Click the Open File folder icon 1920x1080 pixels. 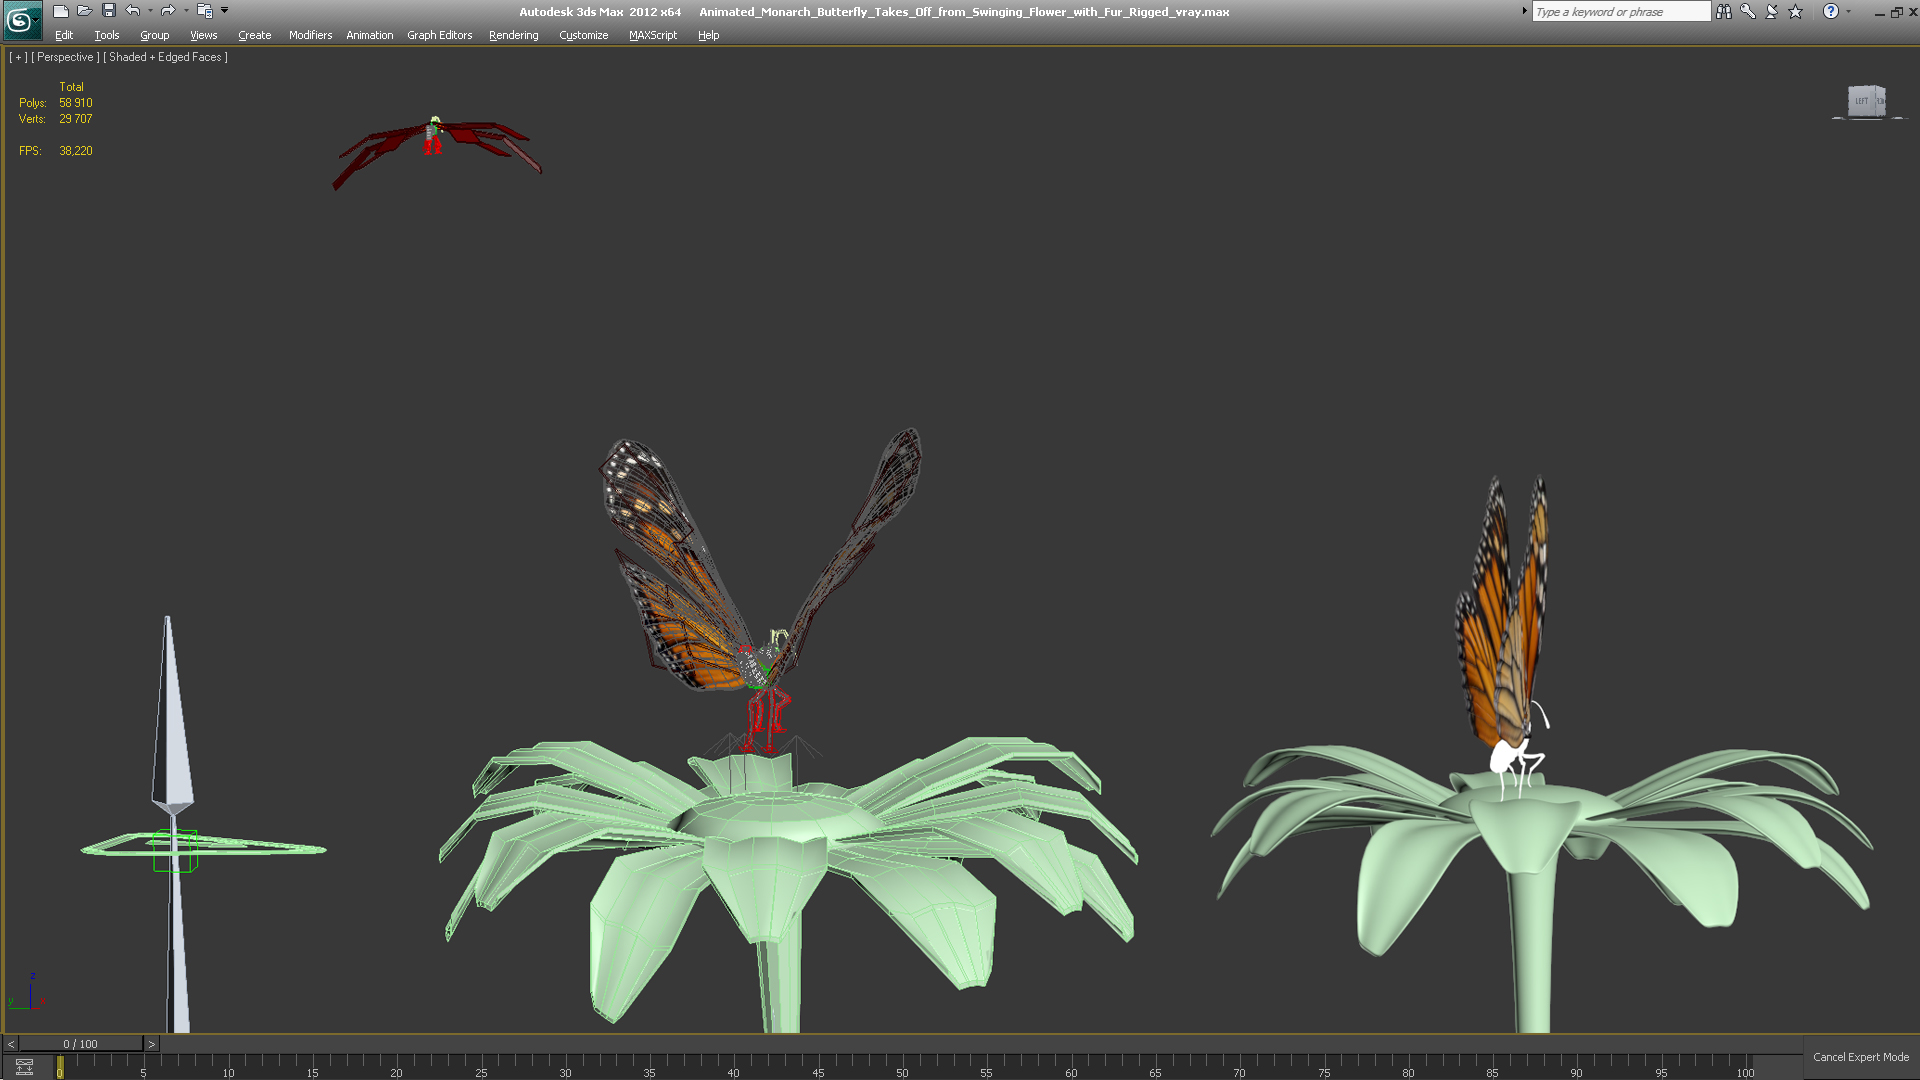click(85, 11)
